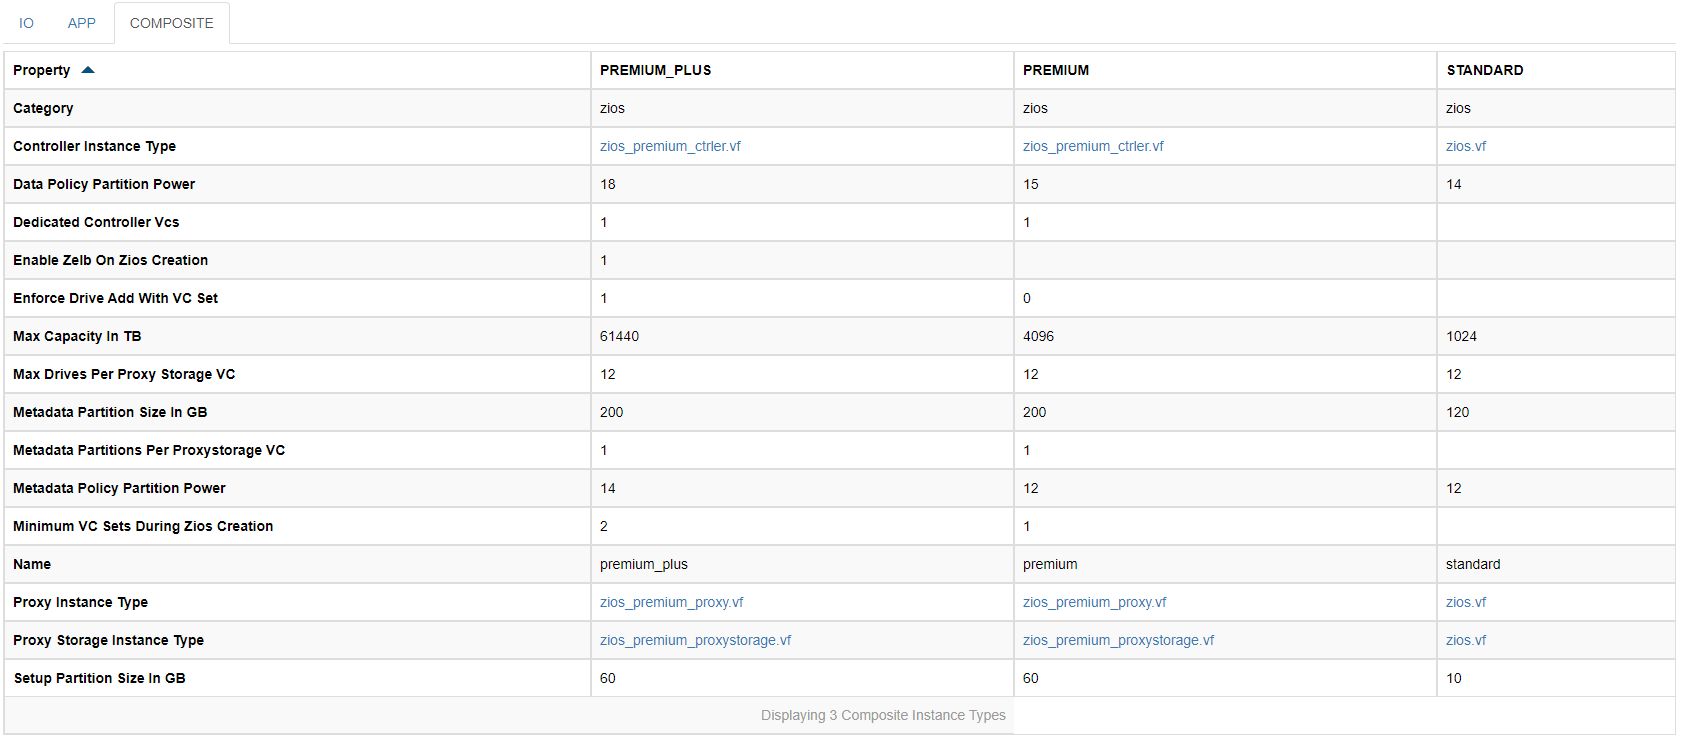This screenshot has width=1681, height=742.
Task: Click value 15 in Data Policy Partition Power
Action: [x=1031, y=184]
